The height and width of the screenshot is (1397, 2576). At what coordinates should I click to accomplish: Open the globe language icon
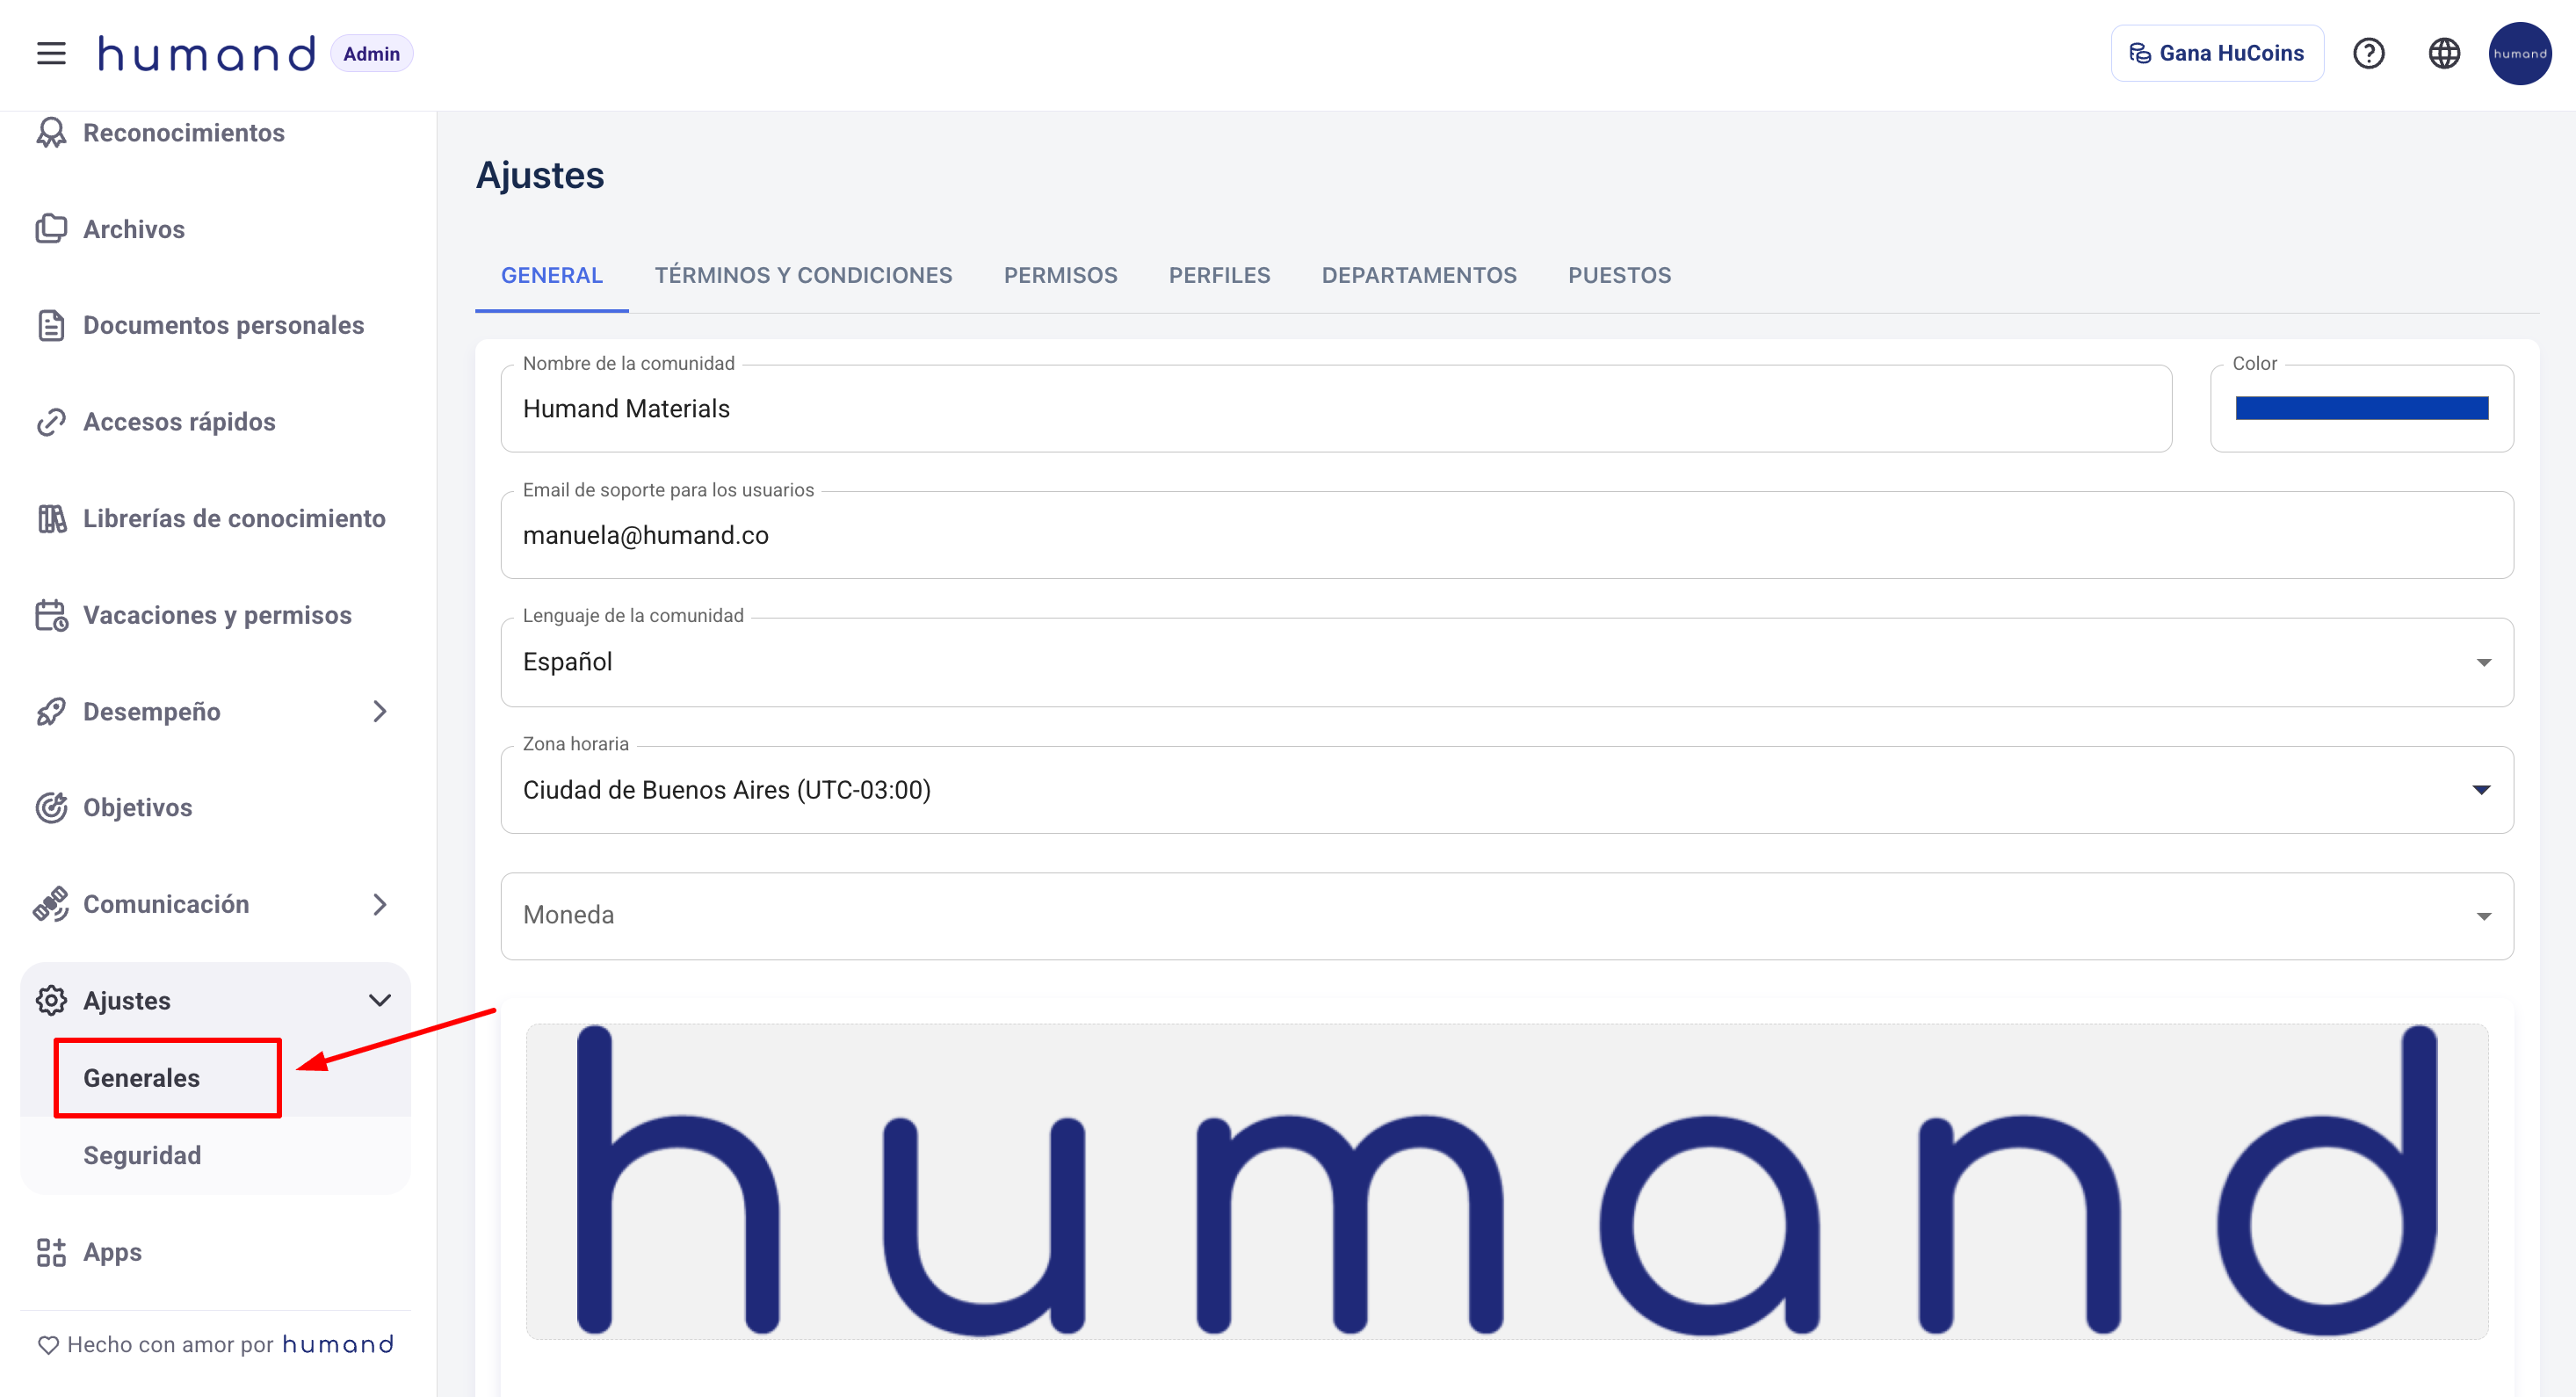click(2444, 53)
